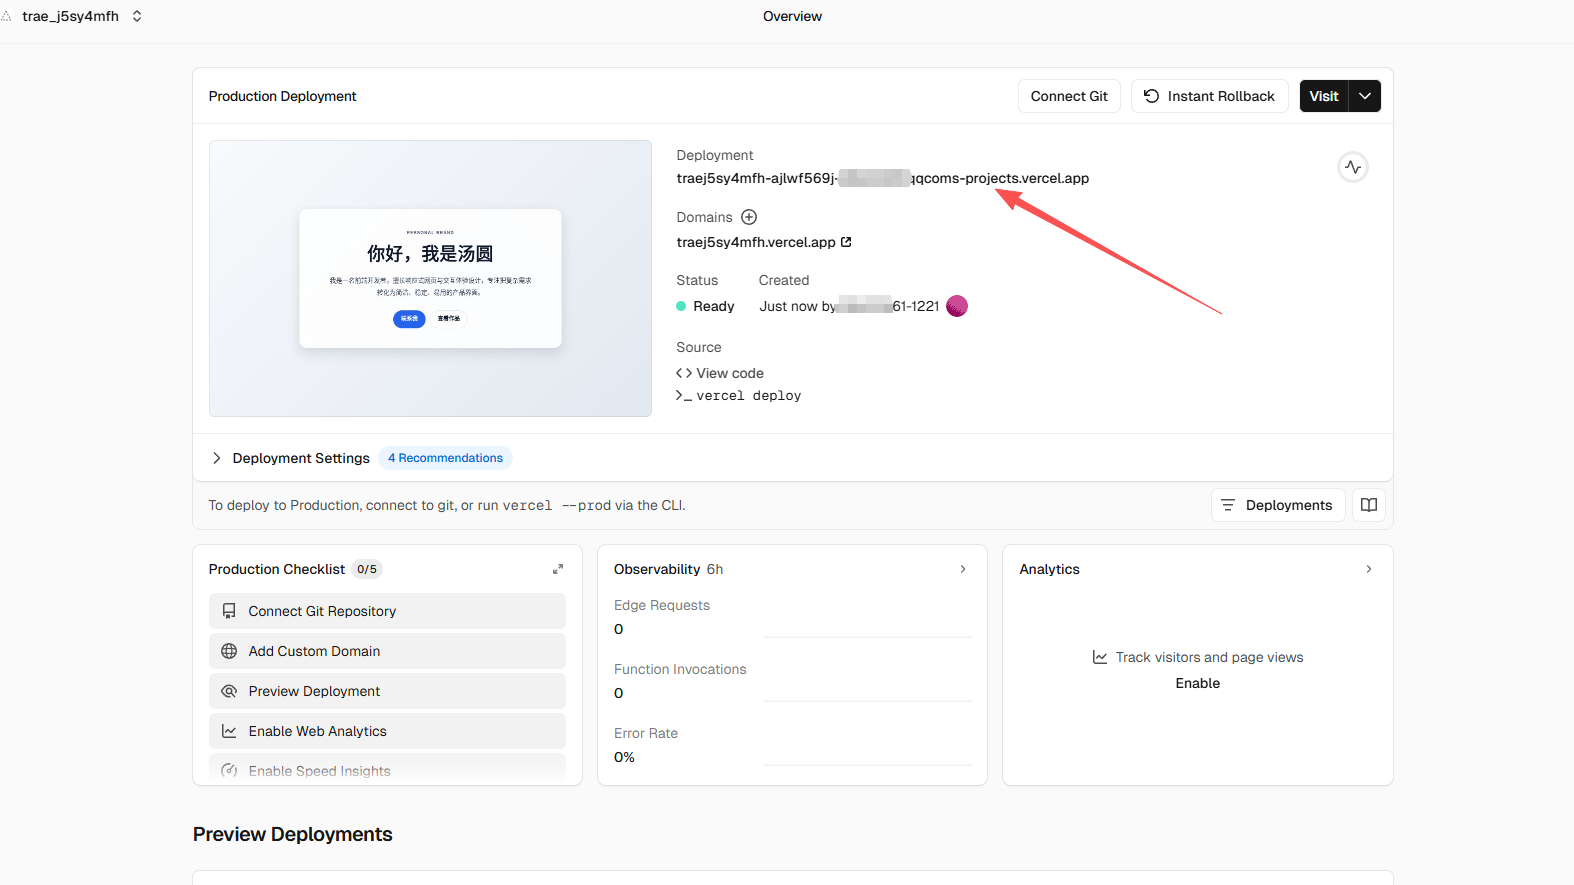Image resolution: width=1574 pixels, height=885 pixels.
Task: Click the View code link
Action: click(x=729, y=373)
